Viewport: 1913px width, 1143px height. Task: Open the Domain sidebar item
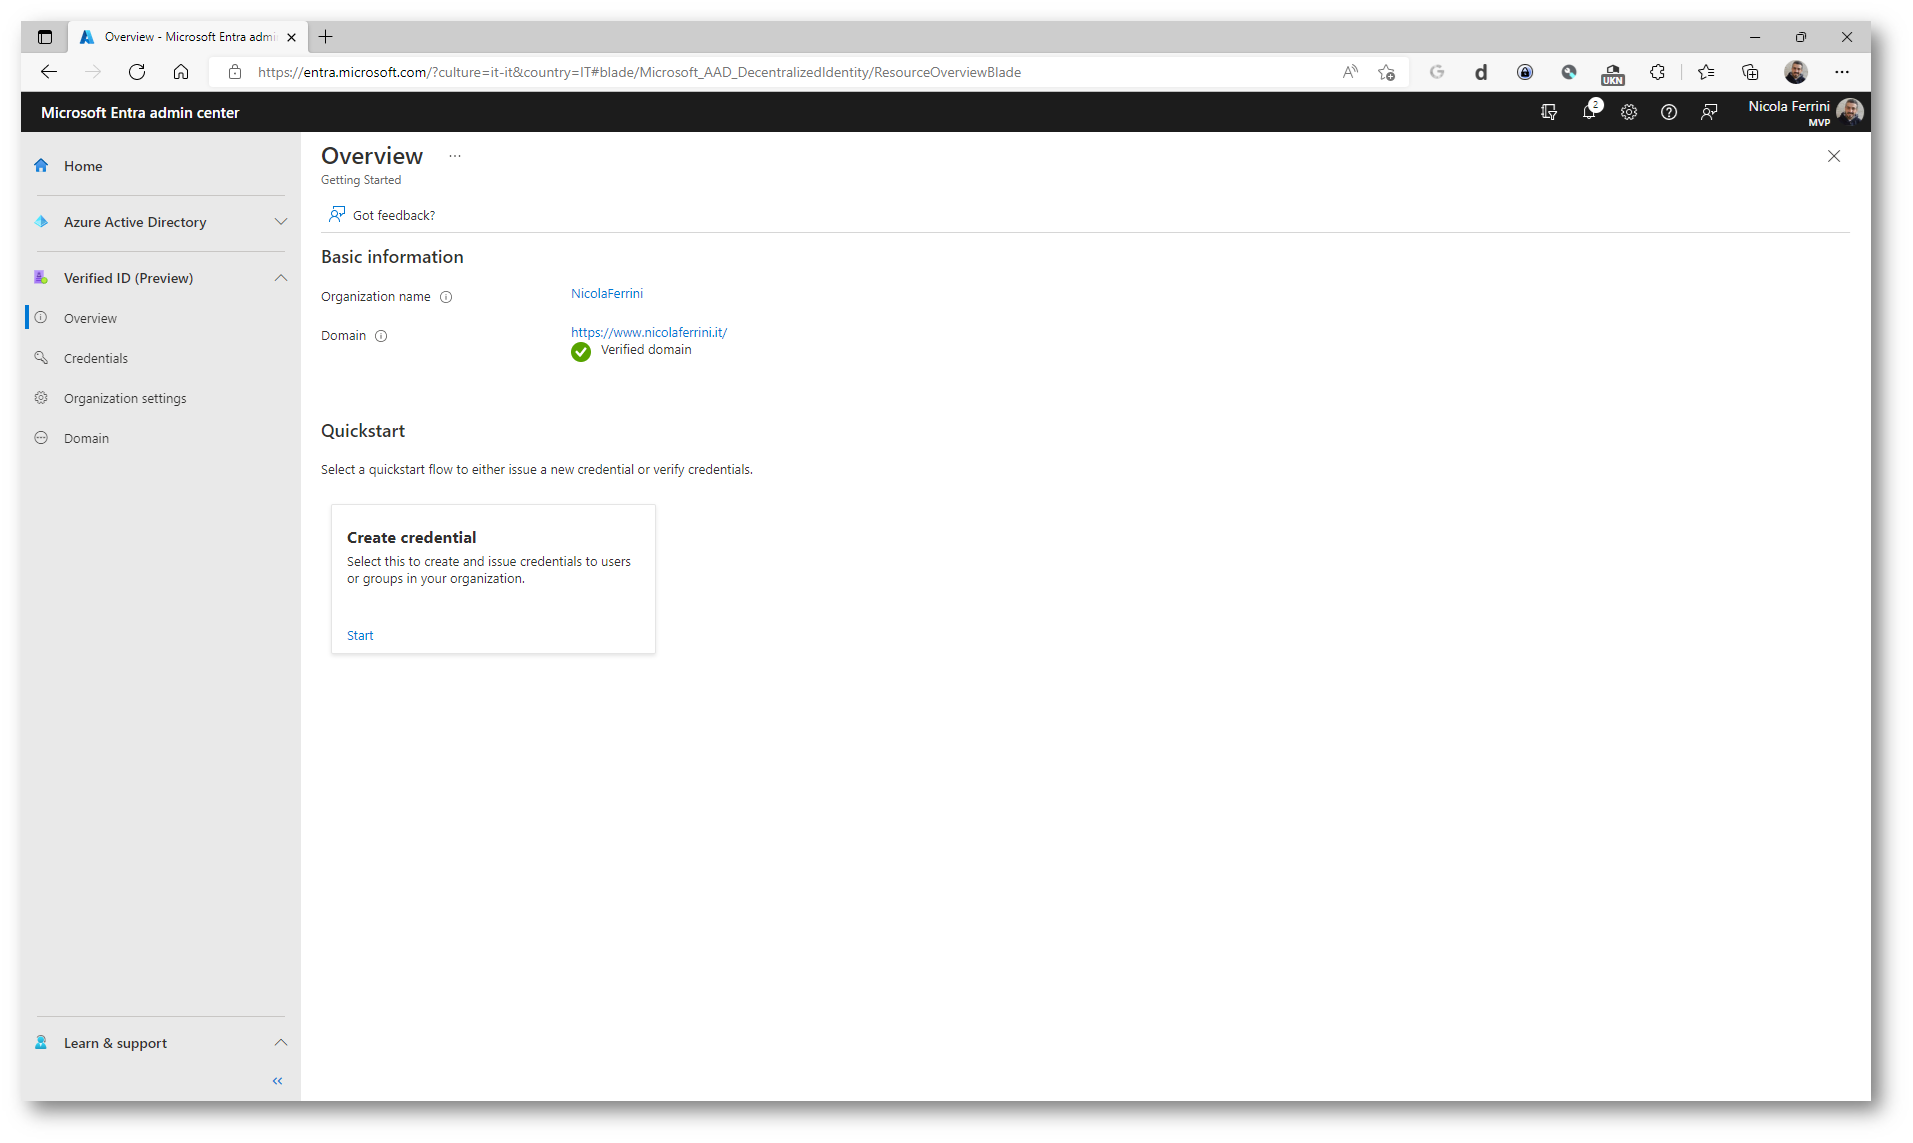click(86, 438)
